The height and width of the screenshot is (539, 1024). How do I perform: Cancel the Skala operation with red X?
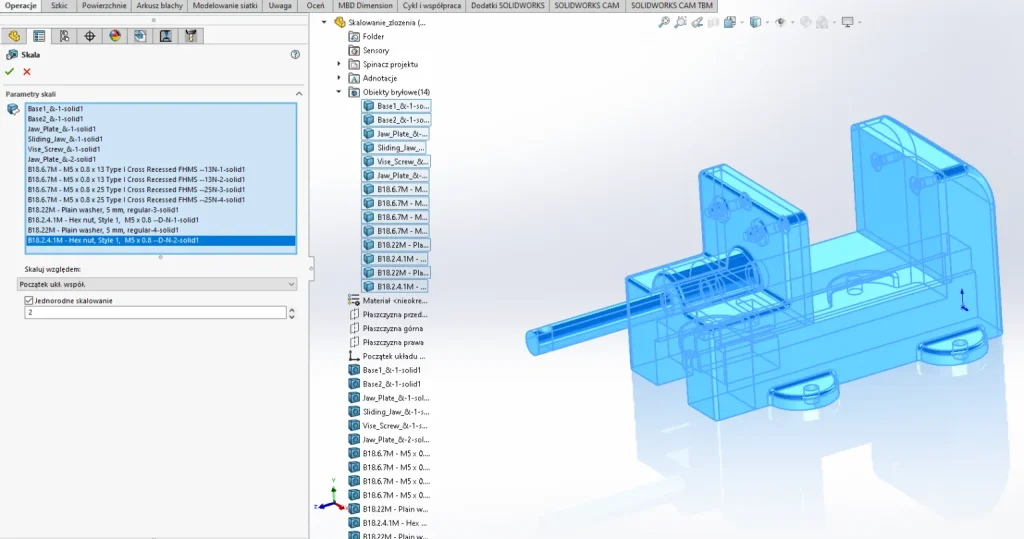[x=27, y=71]
